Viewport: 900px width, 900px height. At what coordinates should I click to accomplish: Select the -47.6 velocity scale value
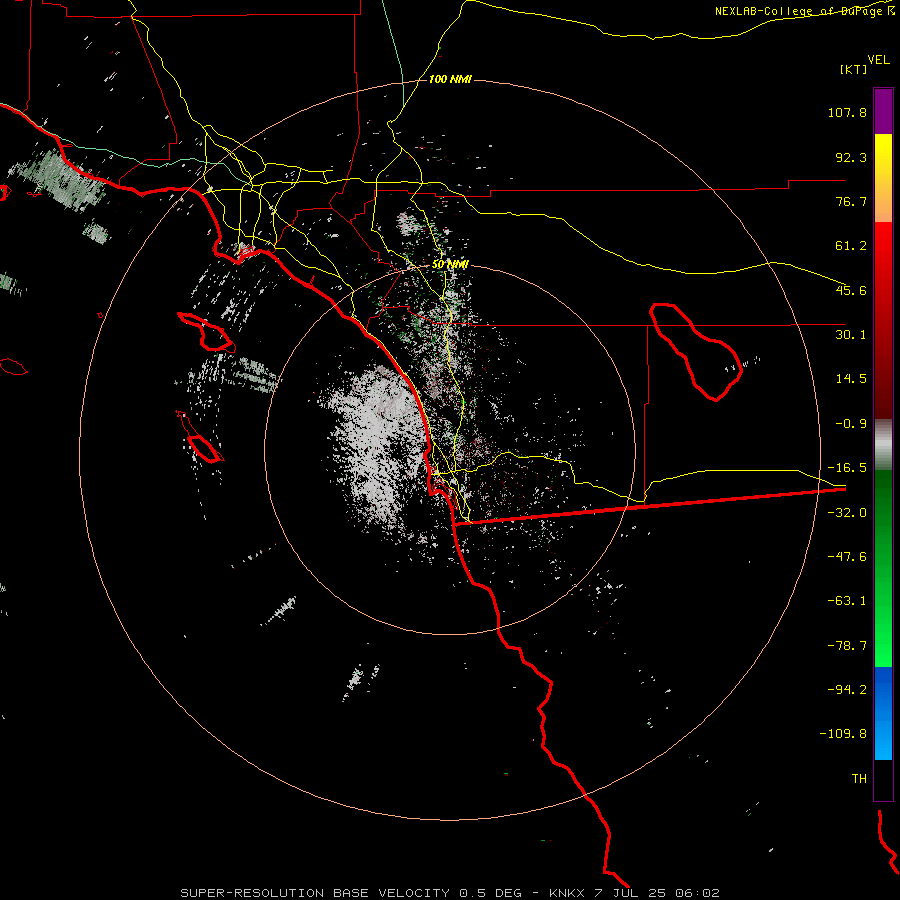(847, 557)
